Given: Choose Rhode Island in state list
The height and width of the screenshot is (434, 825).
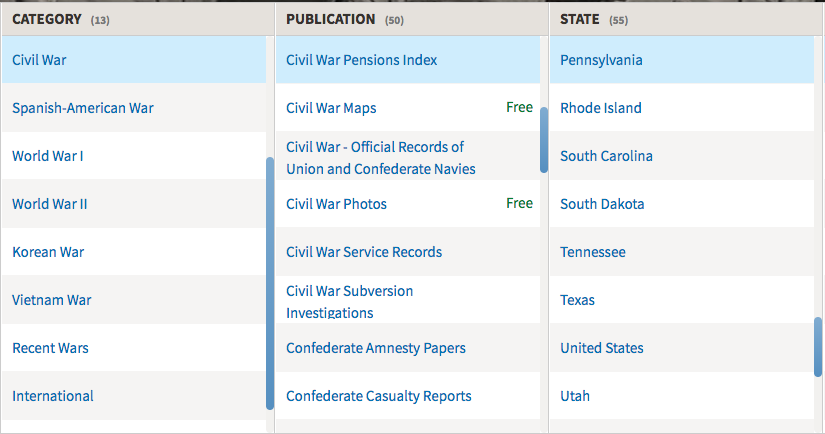Looking at the screenshot, I should 682,108.
